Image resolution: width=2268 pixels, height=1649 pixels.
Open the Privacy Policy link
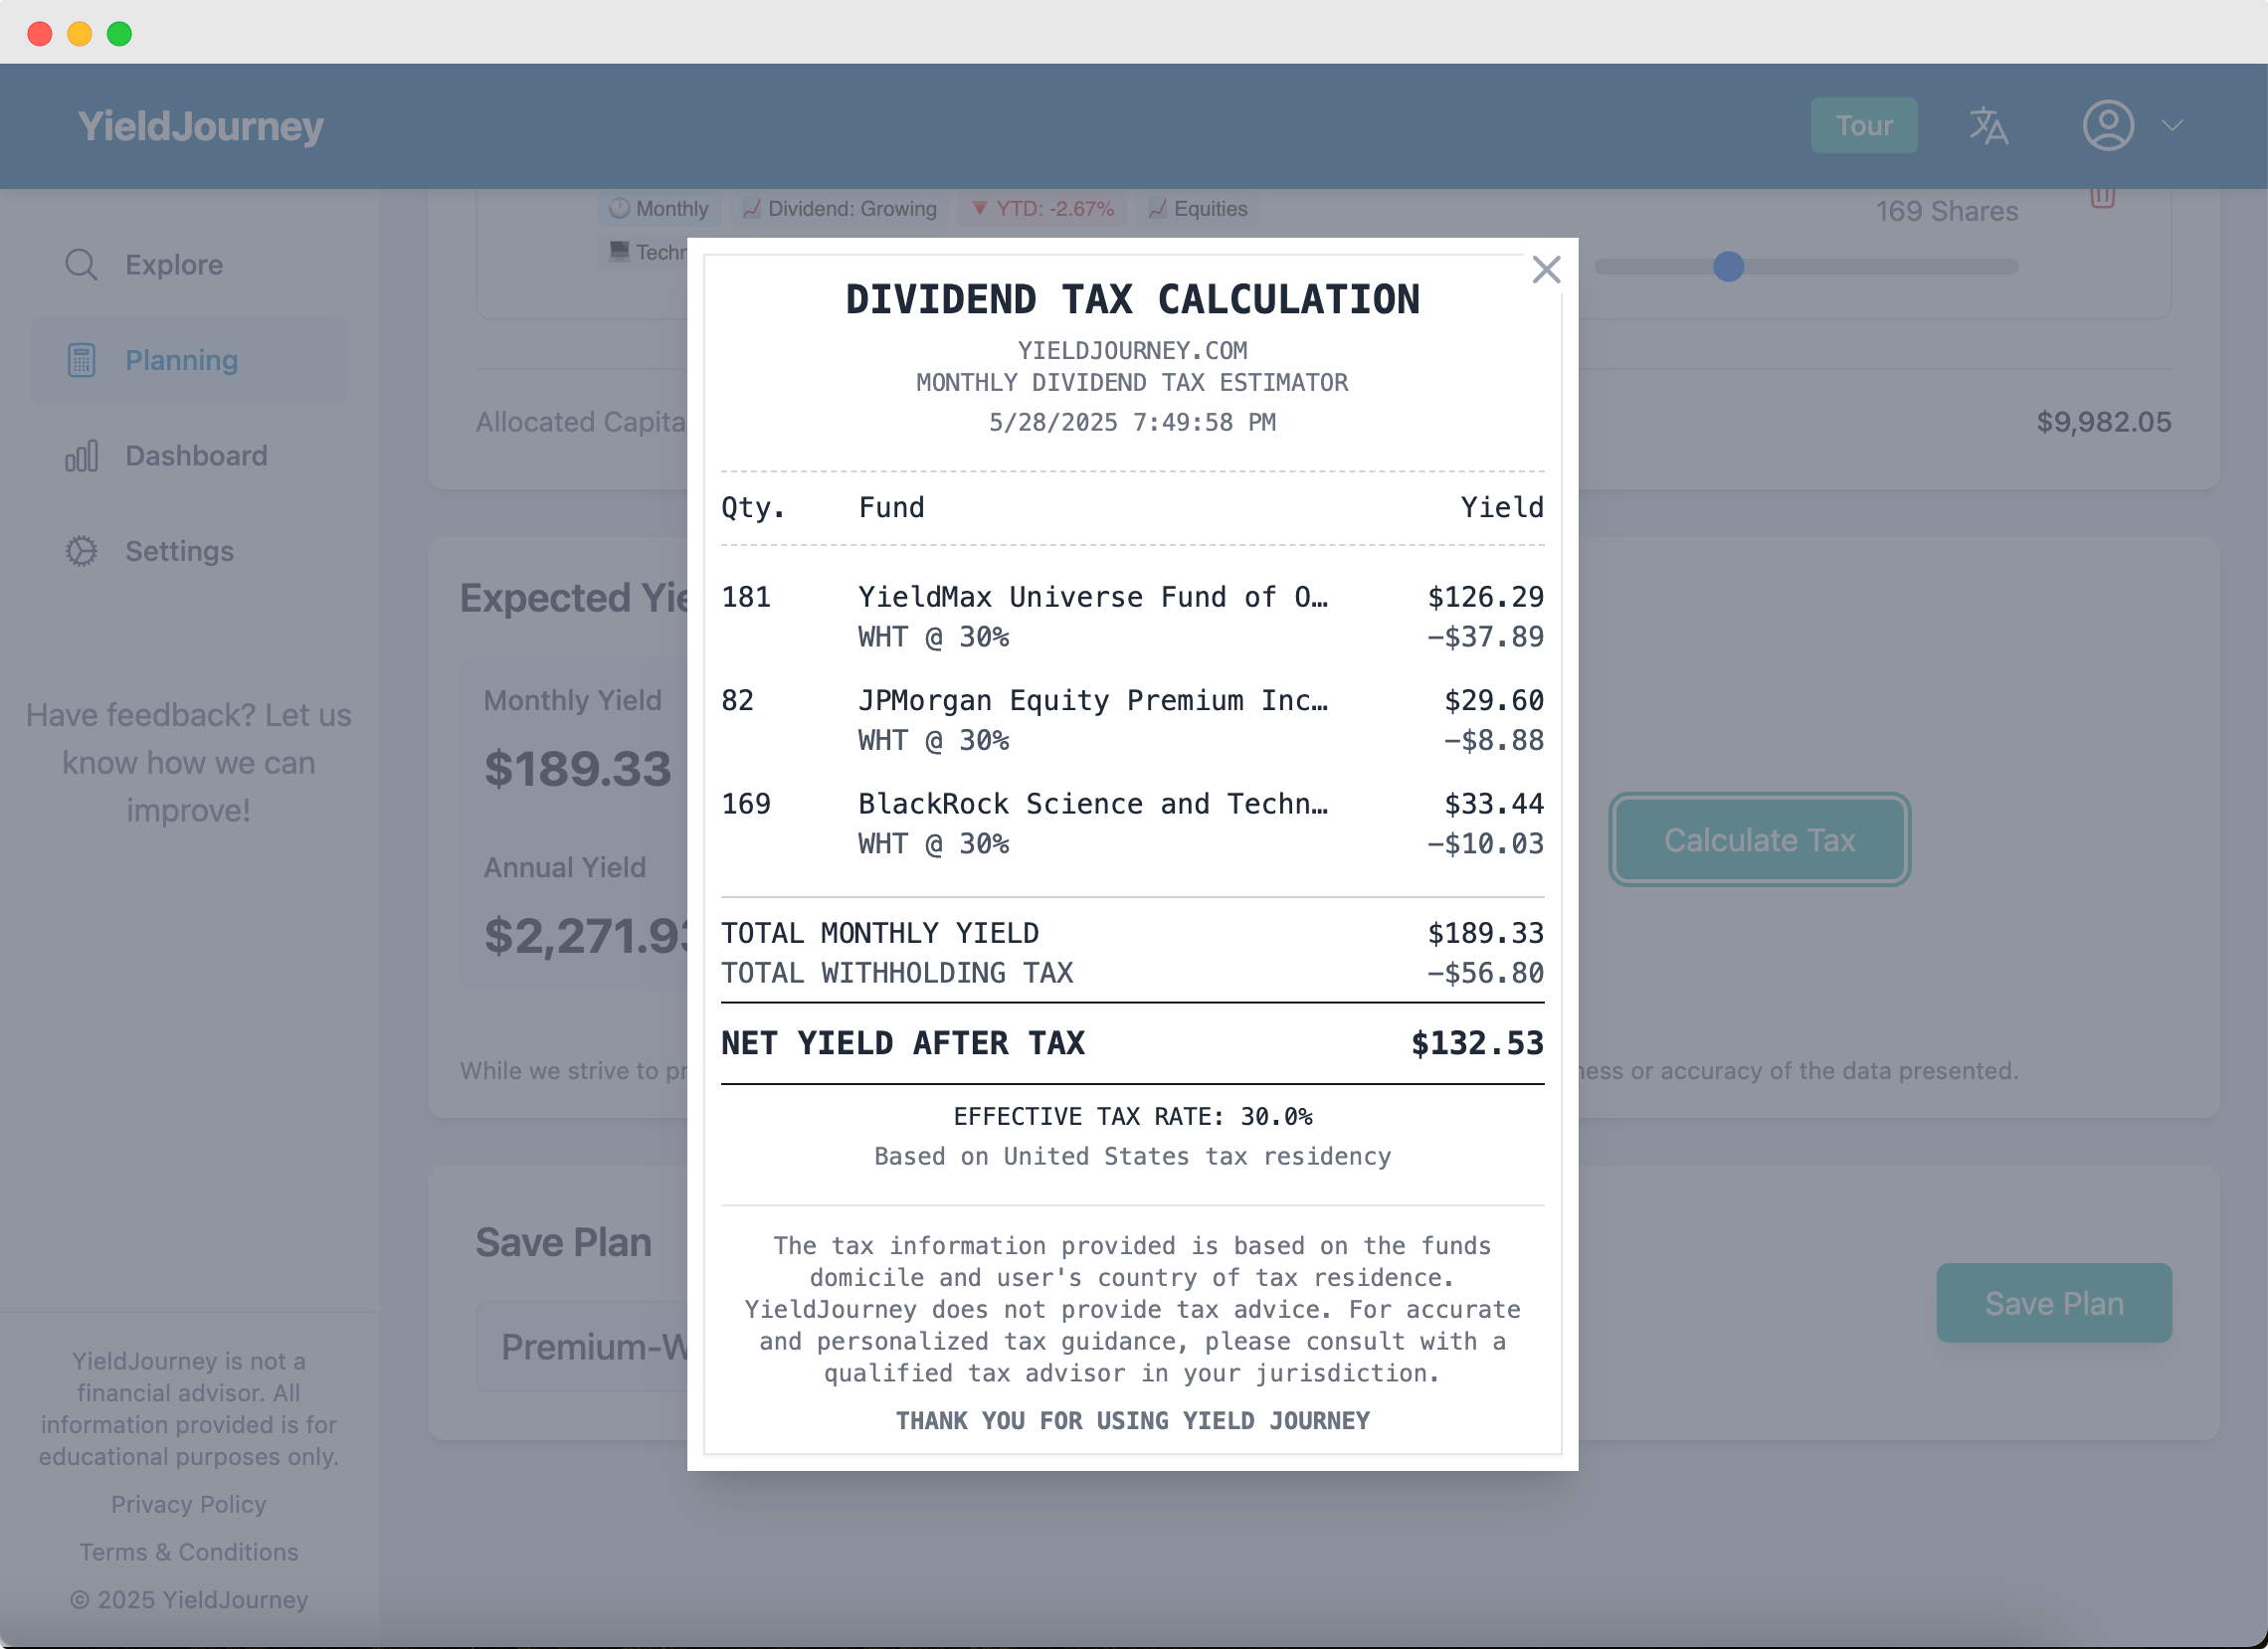[189, 1504]
